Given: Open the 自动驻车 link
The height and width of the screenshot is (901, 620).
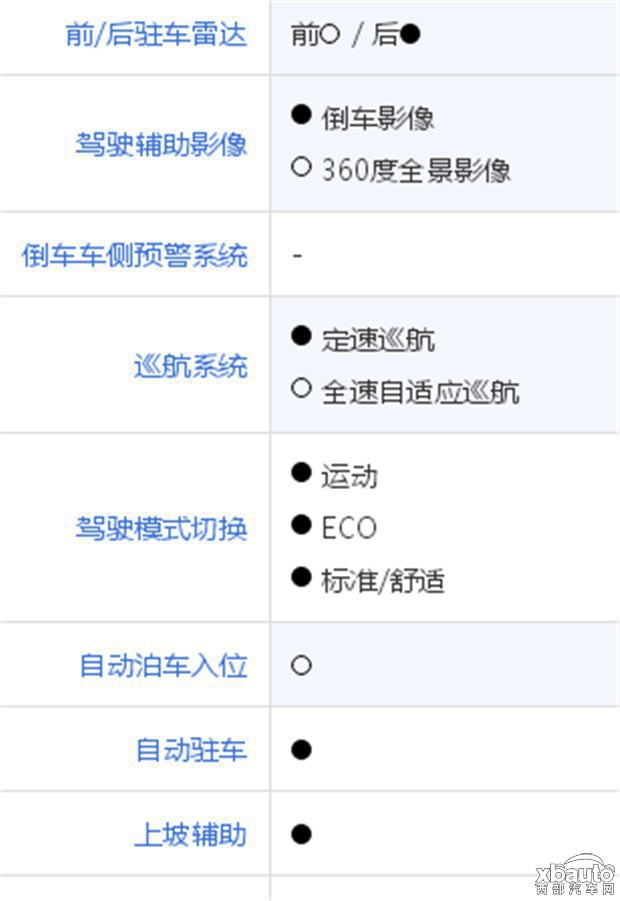Looking at the screenshot, I should pyautogui.click(x=191, y=749).
